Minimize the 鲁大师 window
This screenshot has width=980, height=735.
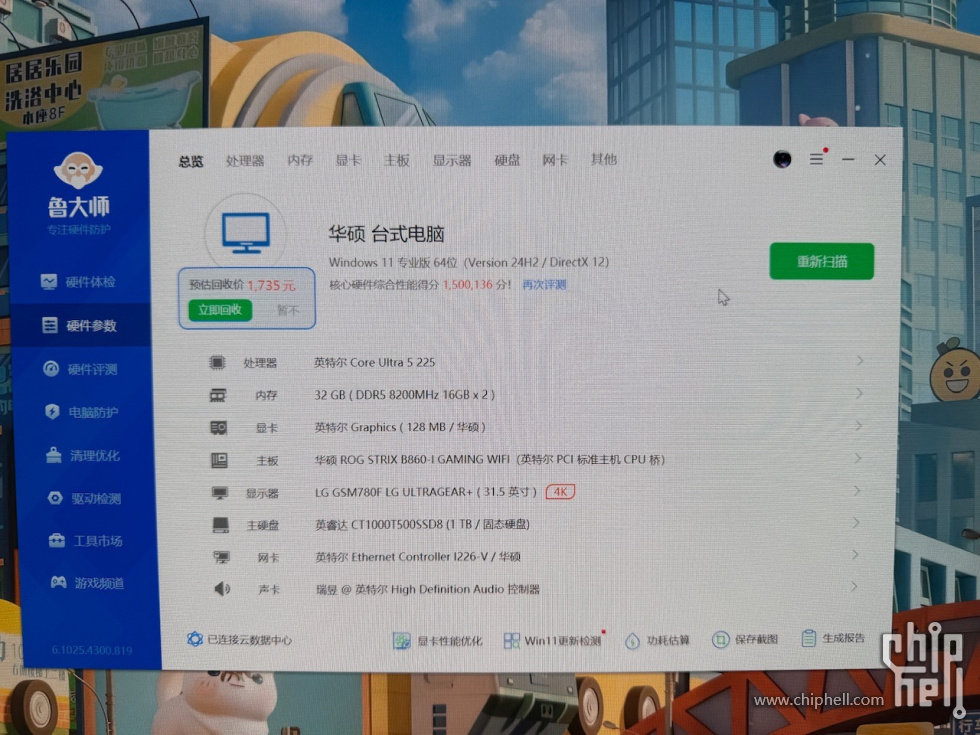848,159
